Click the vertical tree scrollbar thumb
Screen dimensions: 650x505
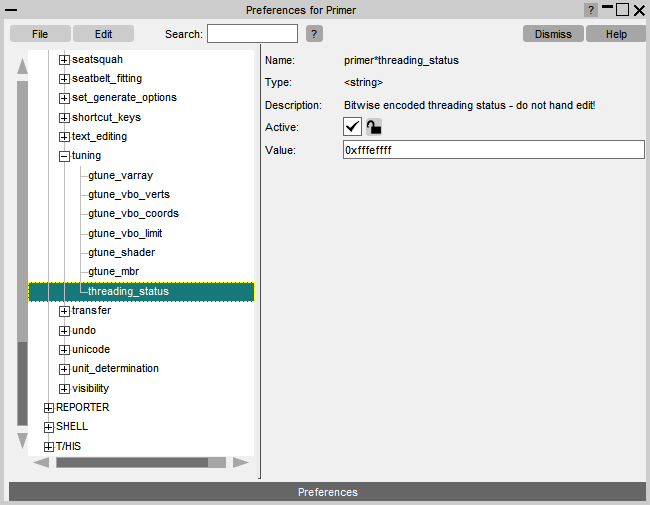[x=22, y=384]
